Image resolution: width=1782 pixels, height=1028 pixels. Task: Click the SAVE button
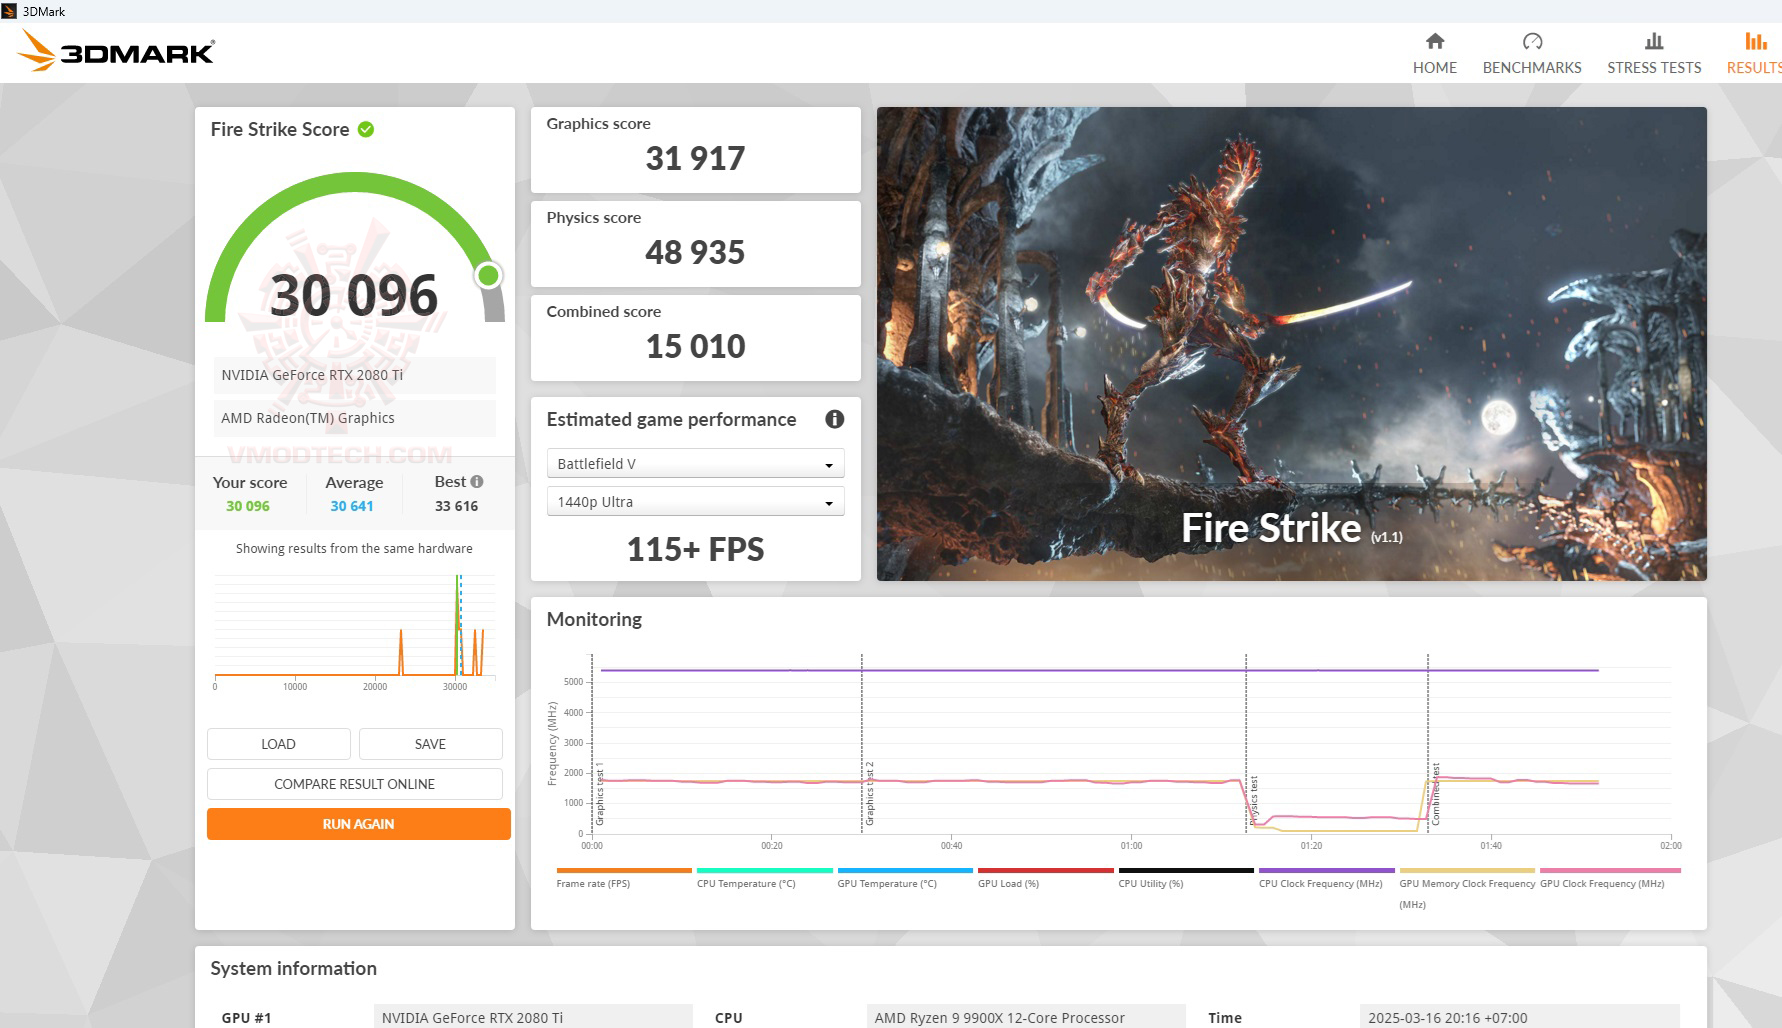coord(430,744)
